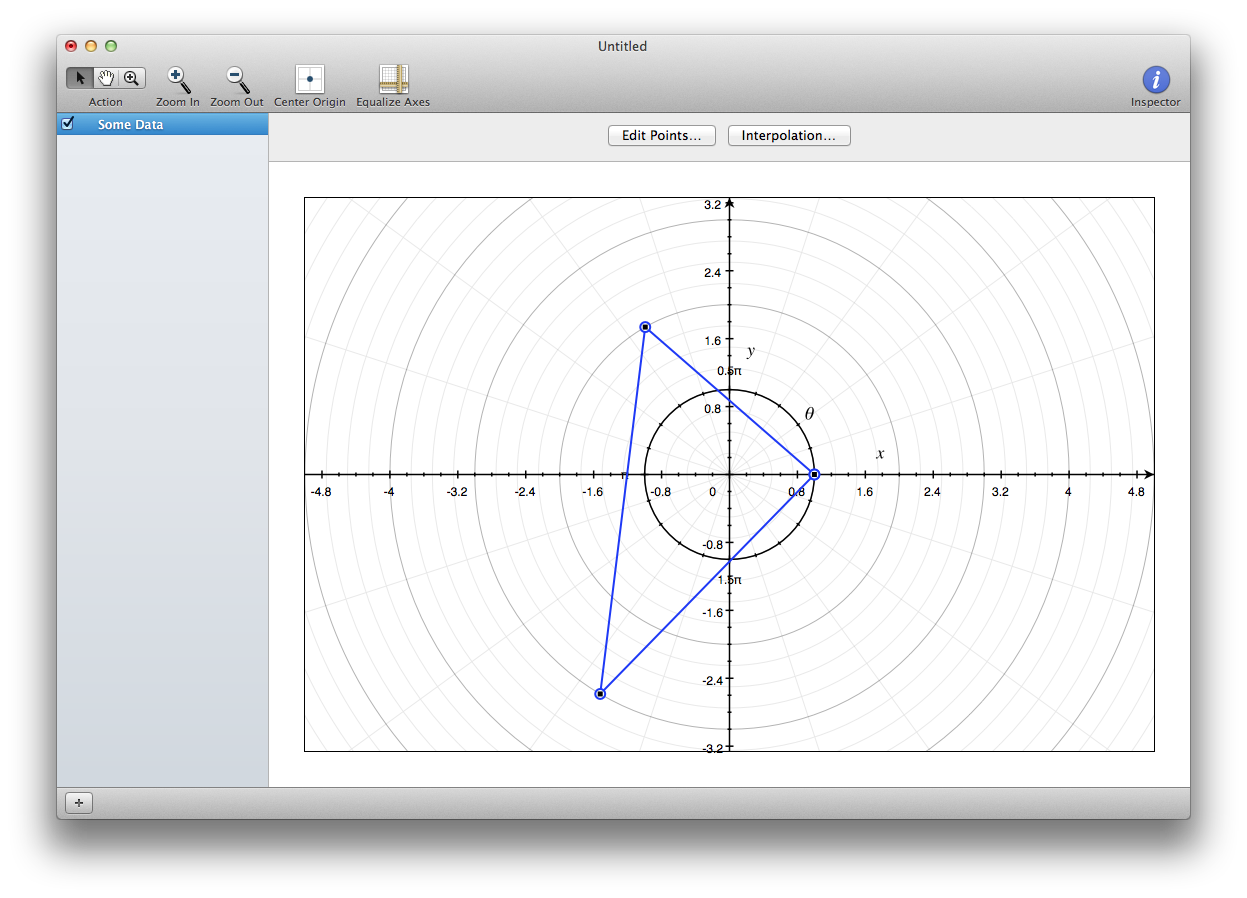Click the graph origin at 0
1247x898 pixels.
tap(729, 474)
